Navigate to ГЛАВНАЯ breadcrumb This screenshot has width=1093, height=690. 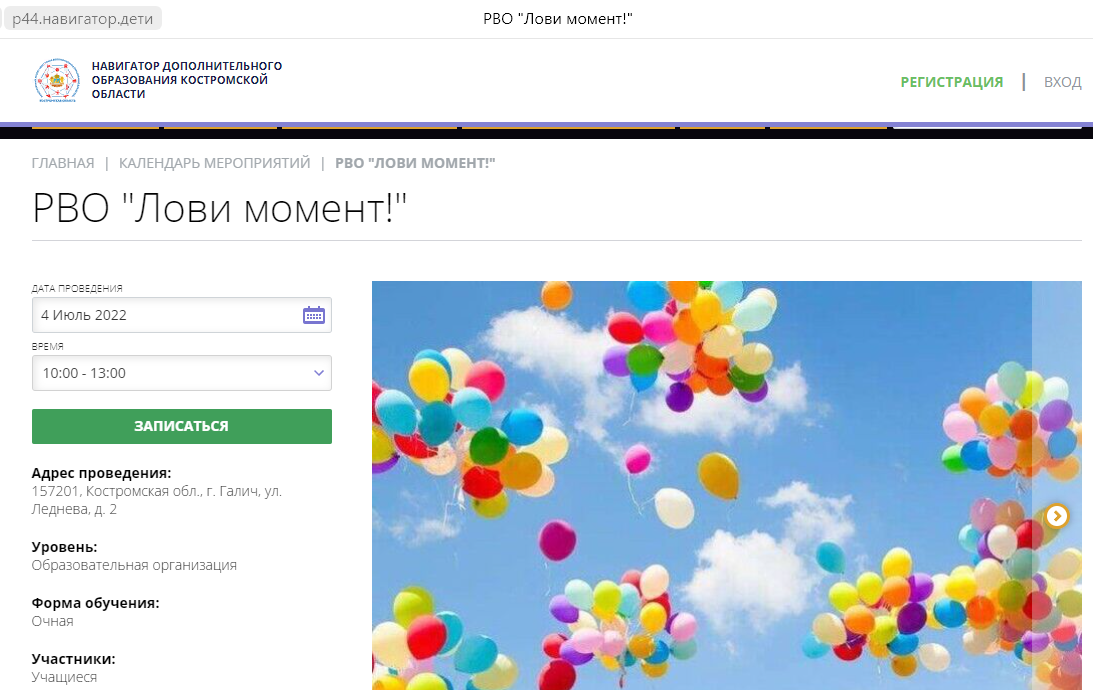coord(63,163)
